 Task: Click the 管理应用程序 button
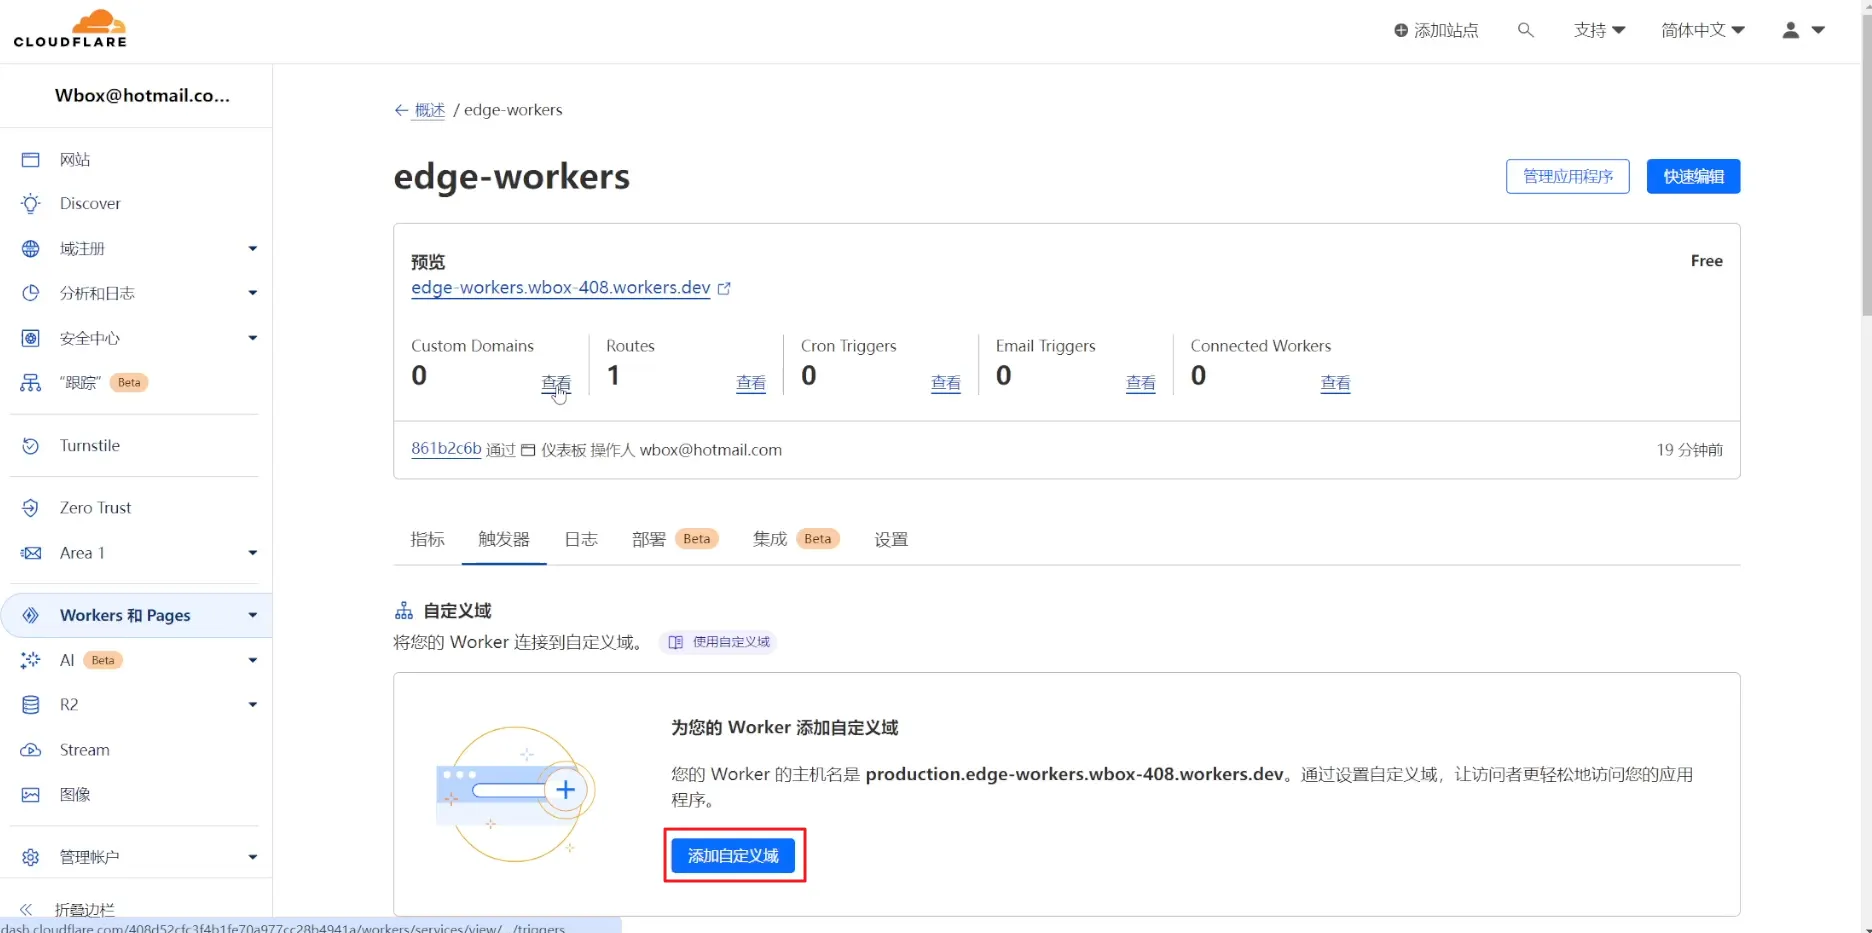[1568, 177]
